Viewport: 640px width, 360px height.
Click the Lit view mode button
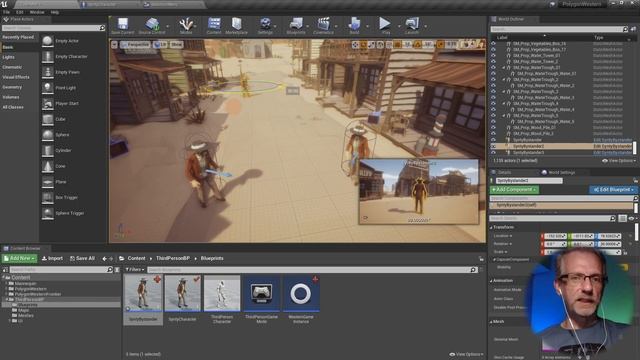pyautogui.click(x=160, y=44)
